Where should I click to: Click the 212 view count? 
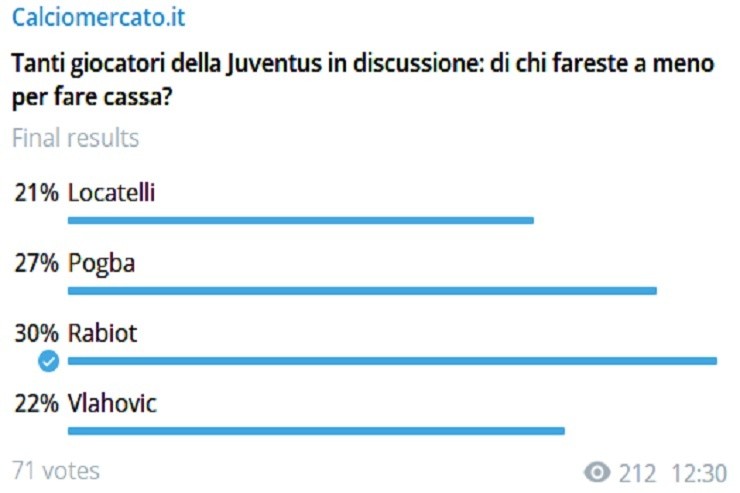[x=637, y=472]
